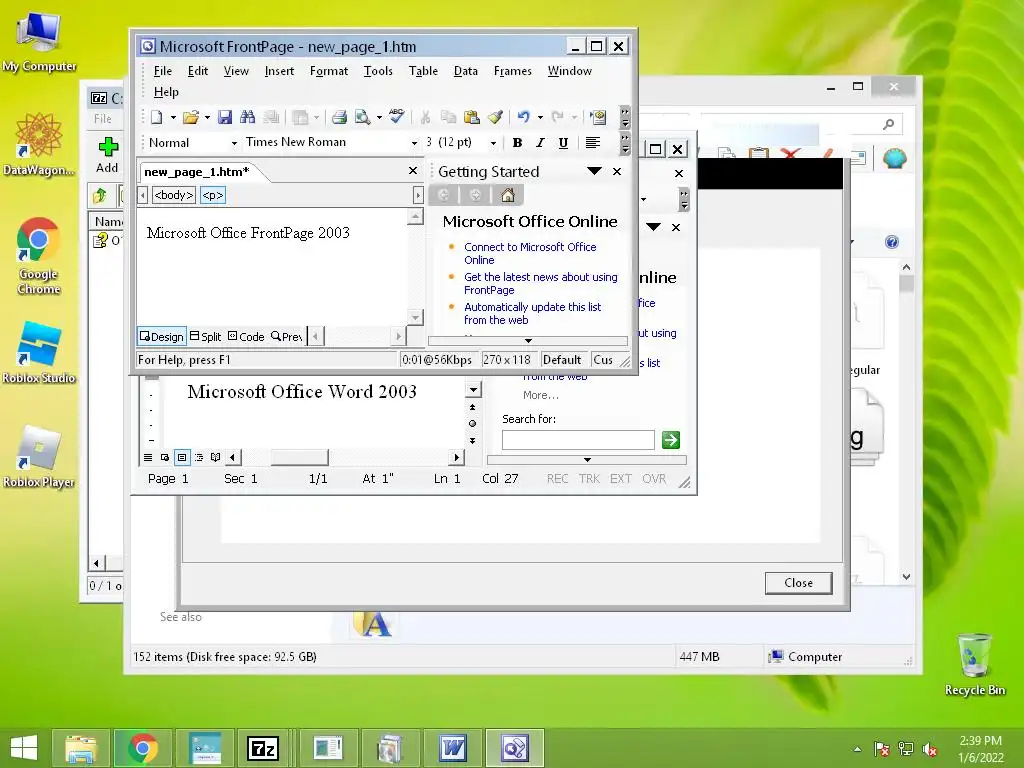Click Word's Reading Layout book icon
The image size is (1024, 768).
pos(216,457)
